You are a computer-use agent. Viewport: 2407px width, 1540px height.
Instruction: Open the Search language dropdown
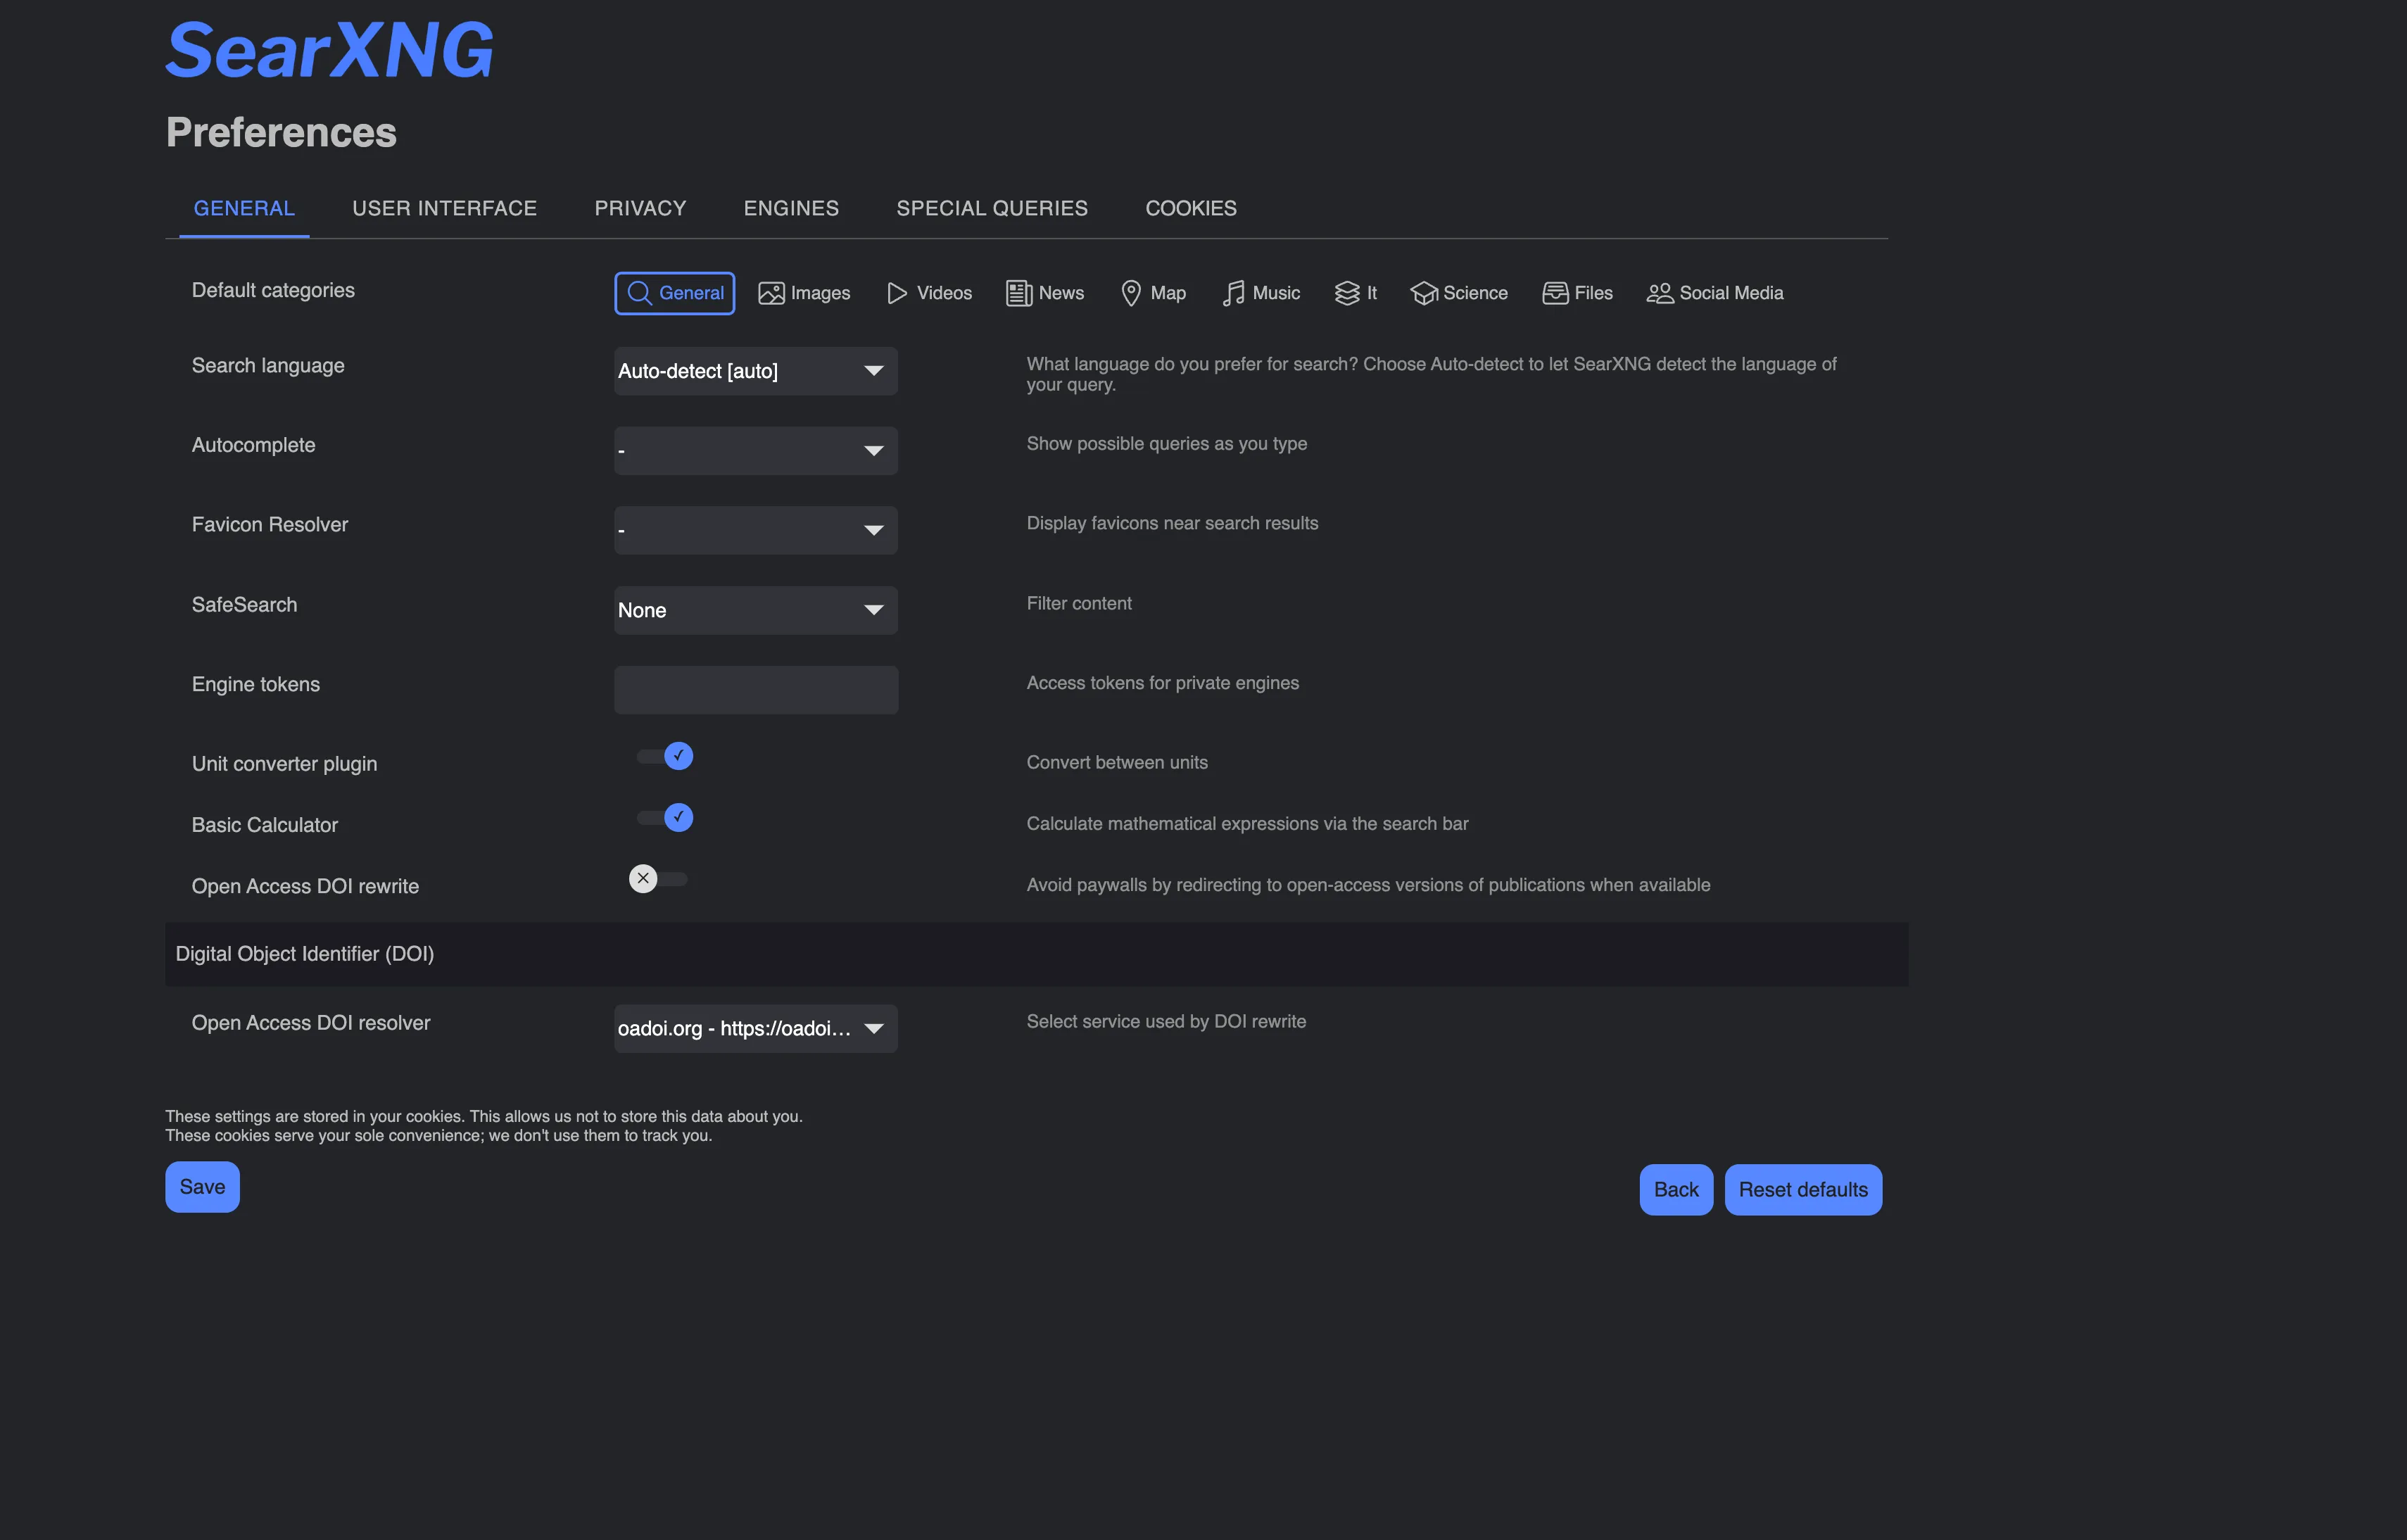pyautogui.click(x=755, y=371)
